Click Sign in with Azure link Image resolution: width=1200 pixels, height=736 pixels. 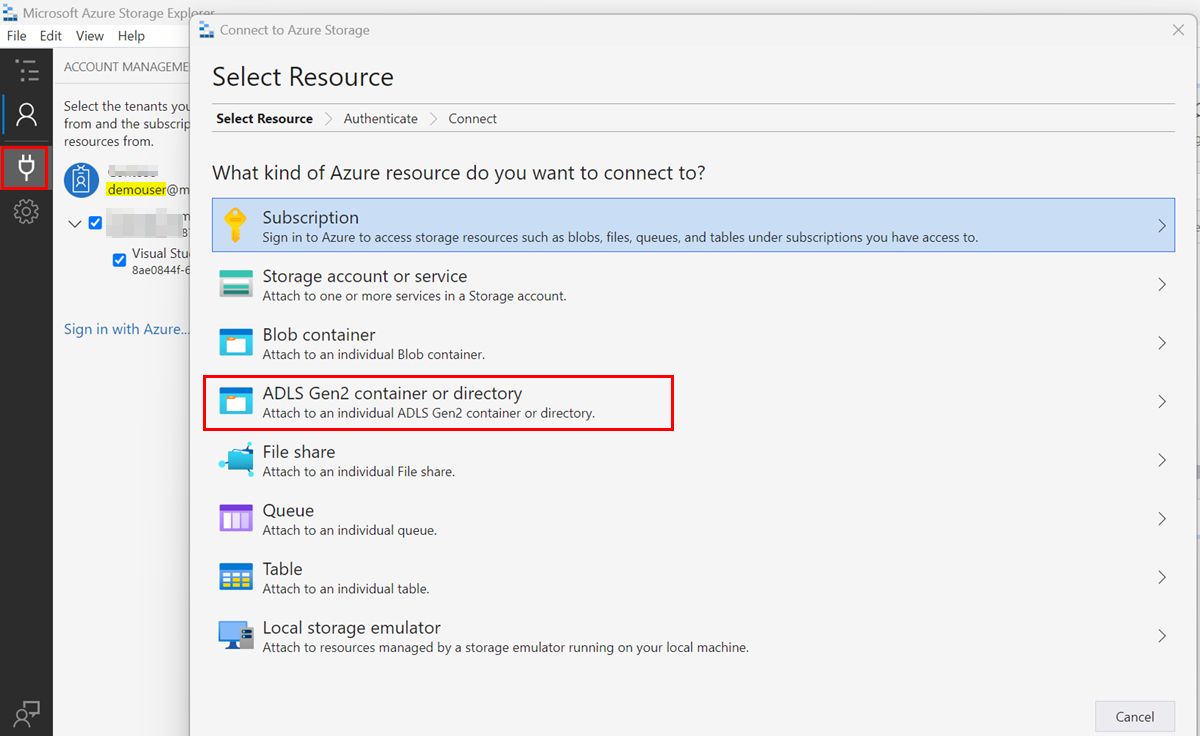click(x=126, y=329)
